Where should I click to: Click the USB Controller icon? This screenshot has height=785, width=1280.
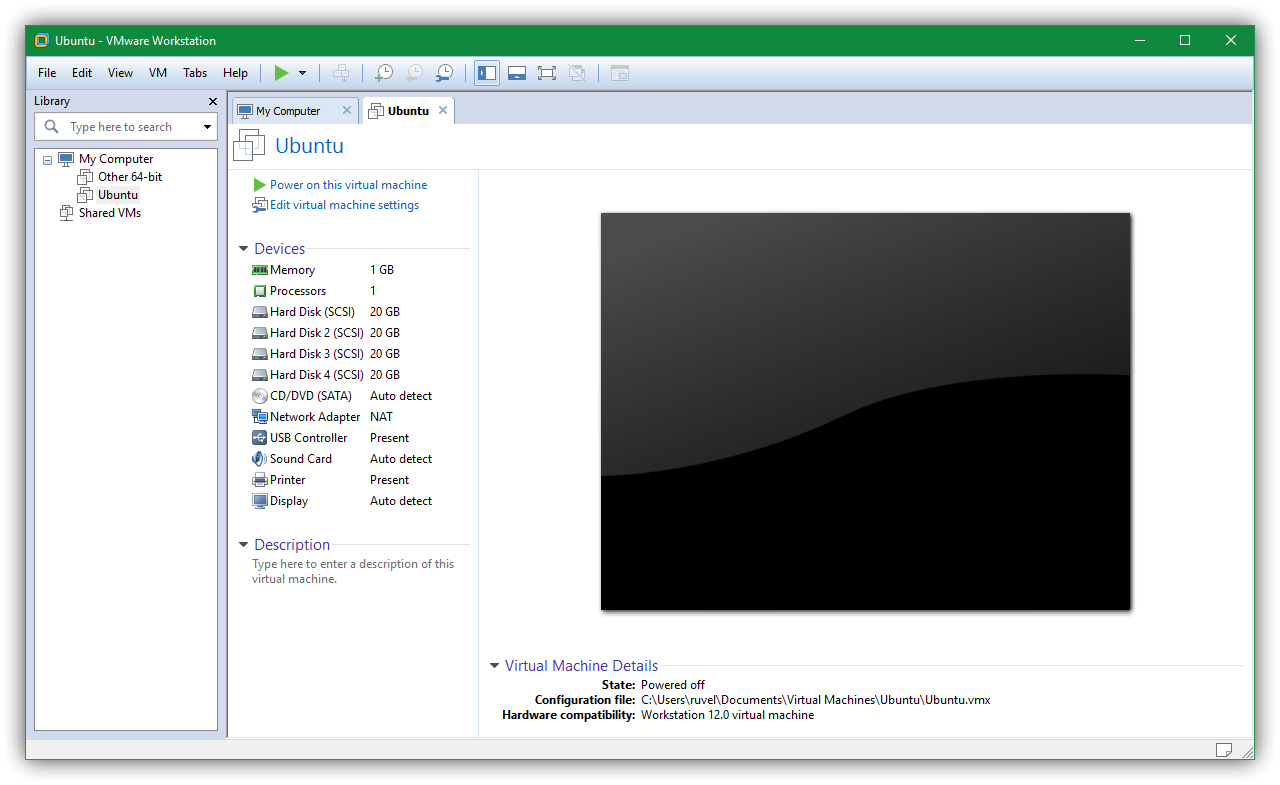click(260, 438)
